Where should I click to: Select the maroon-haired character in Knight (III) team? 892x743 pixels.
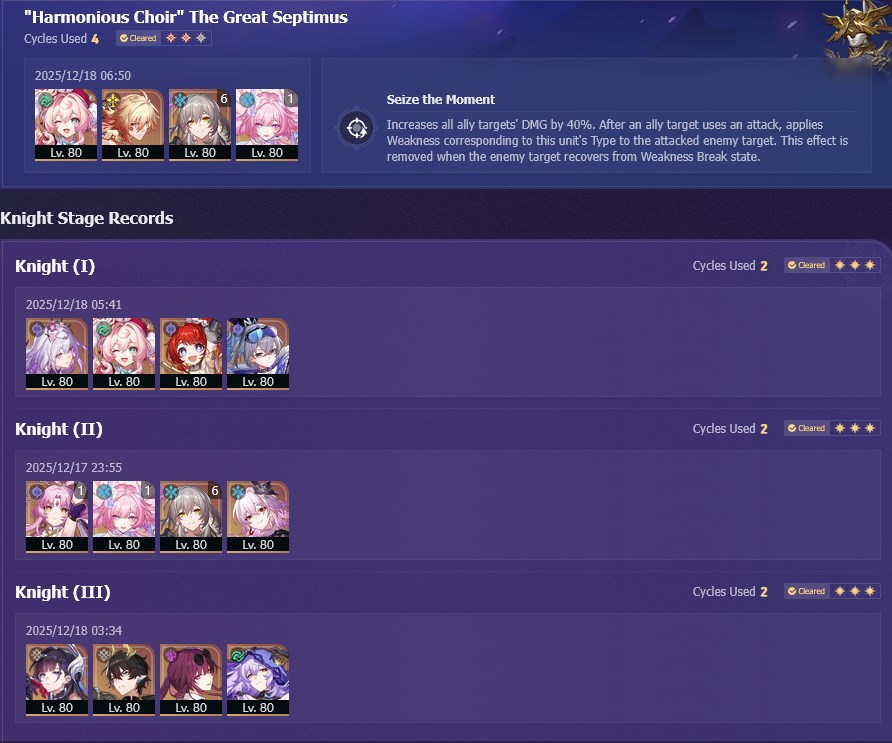(x=191, y=680)
